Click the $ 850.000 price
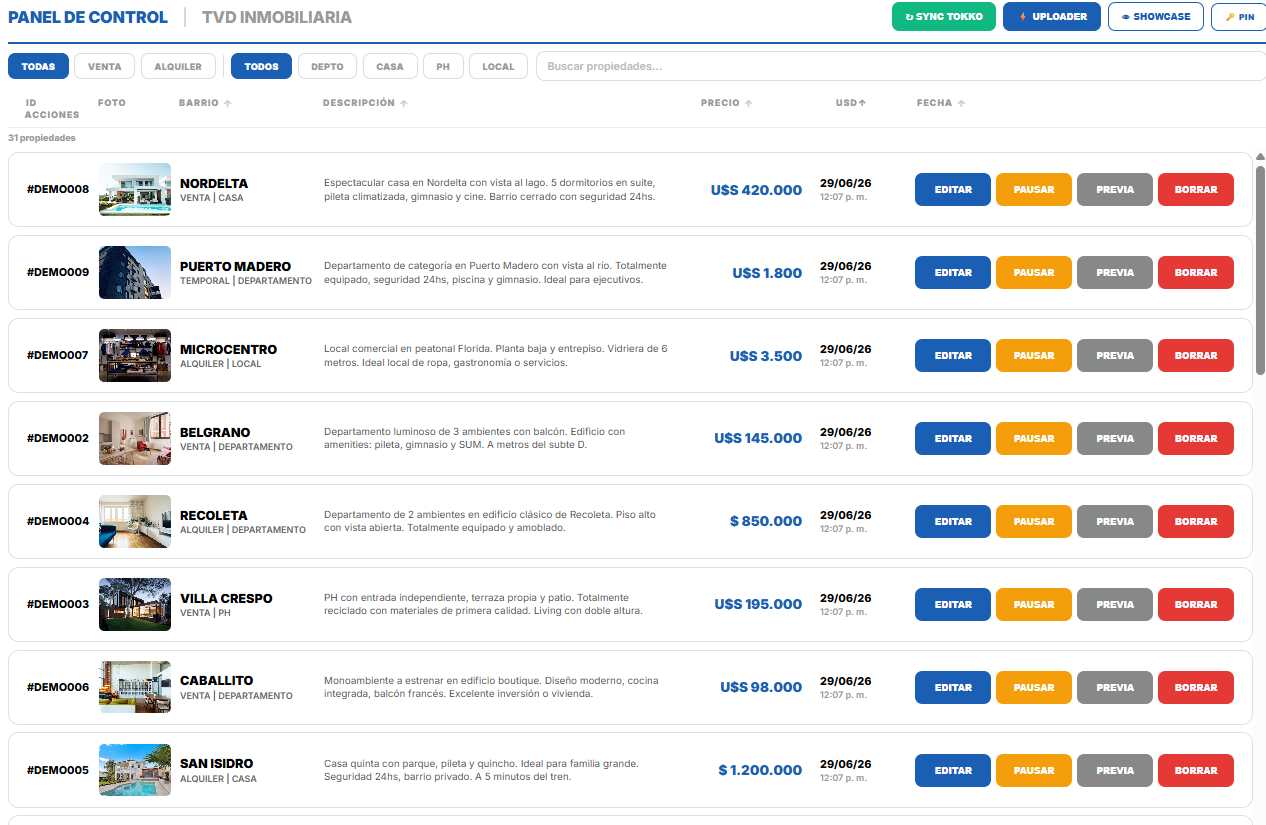The height and width of the screenshot is (825, 1266). [766, 522]
